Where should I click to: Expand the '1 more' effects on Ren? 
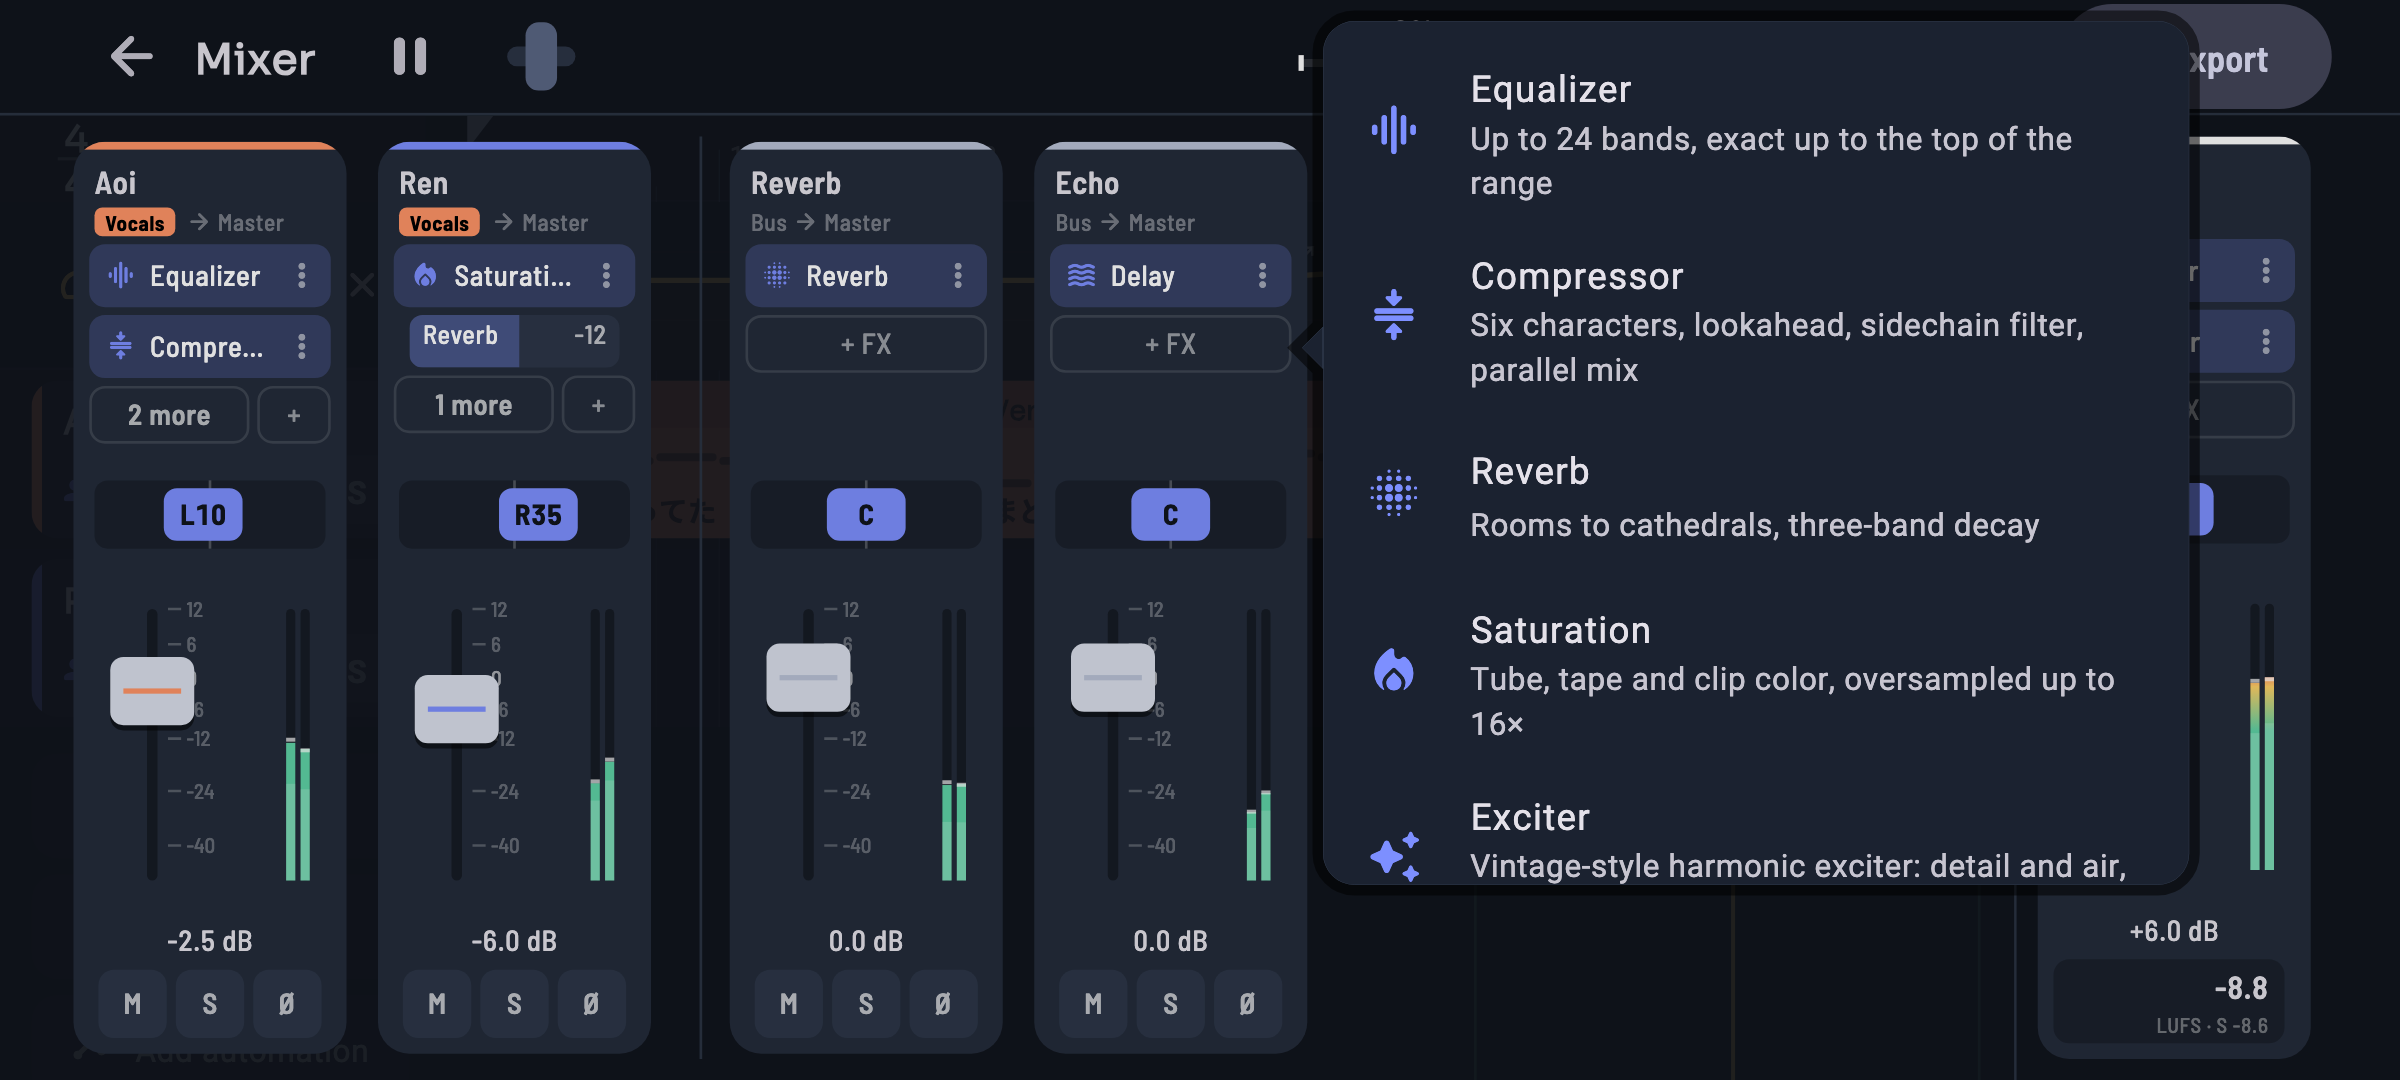click(473, 405)
